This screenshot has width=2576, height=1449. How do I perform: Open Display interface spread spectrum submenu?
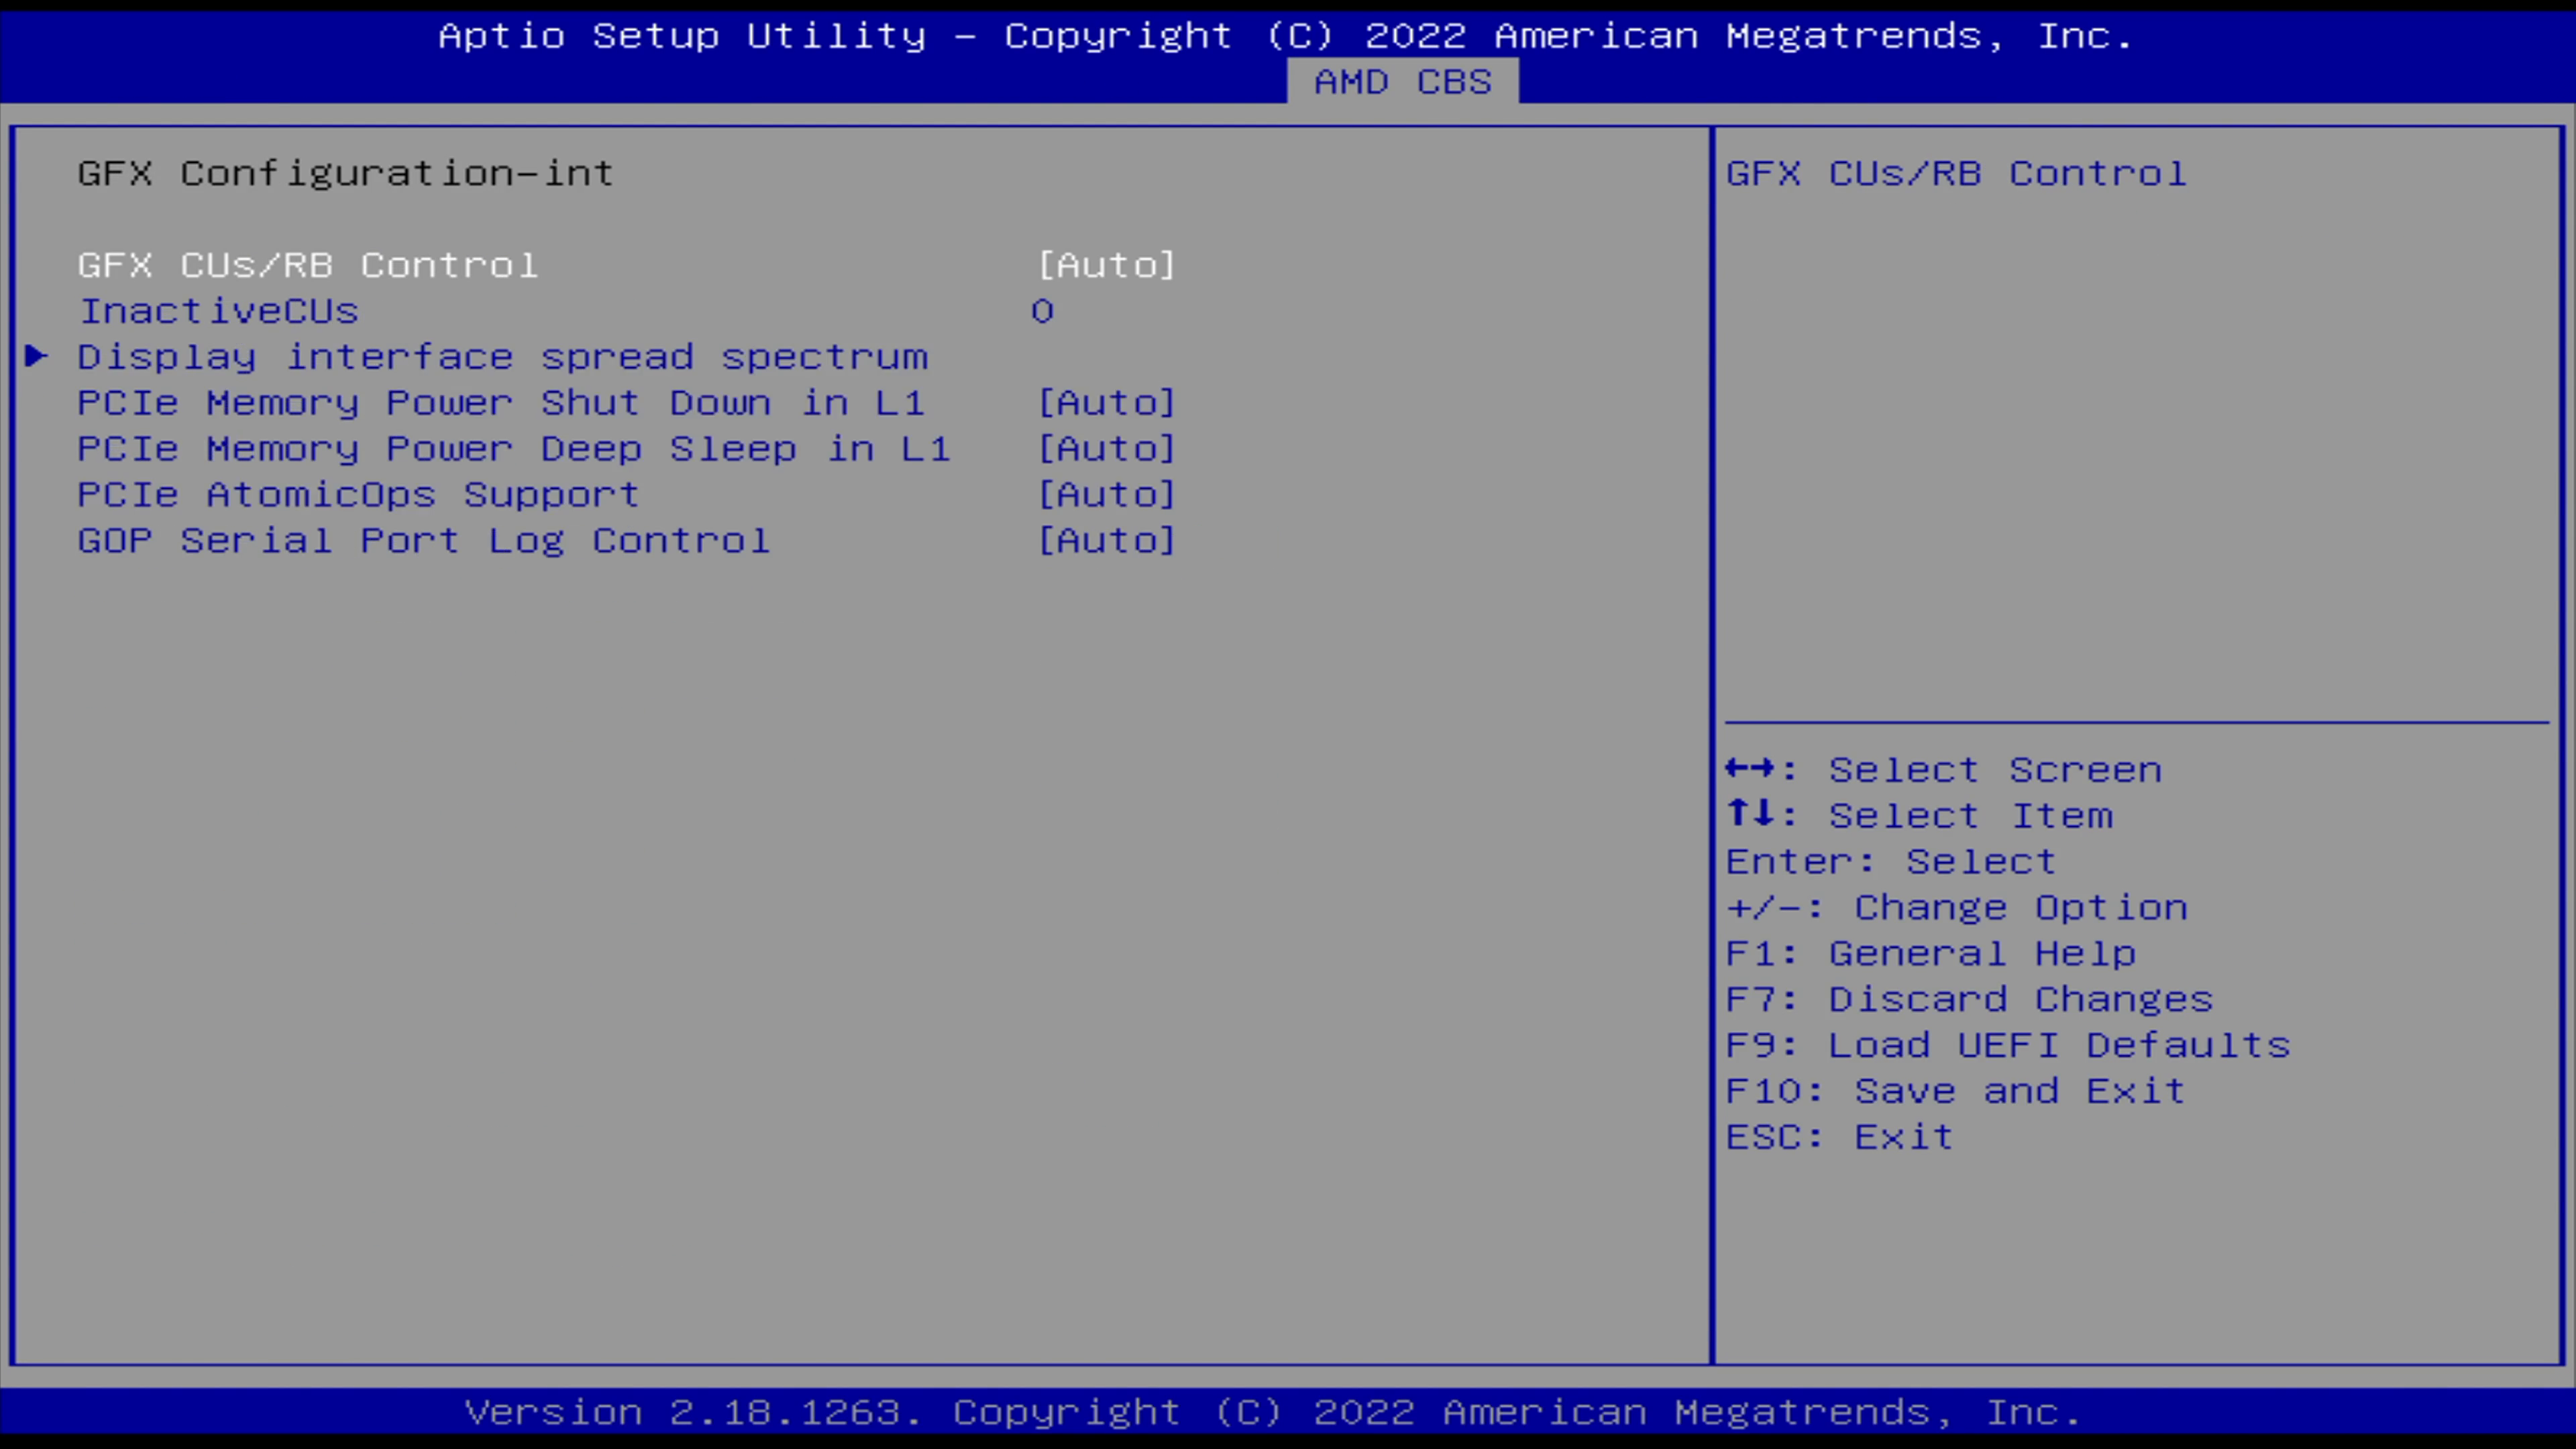tap(503, 357)
